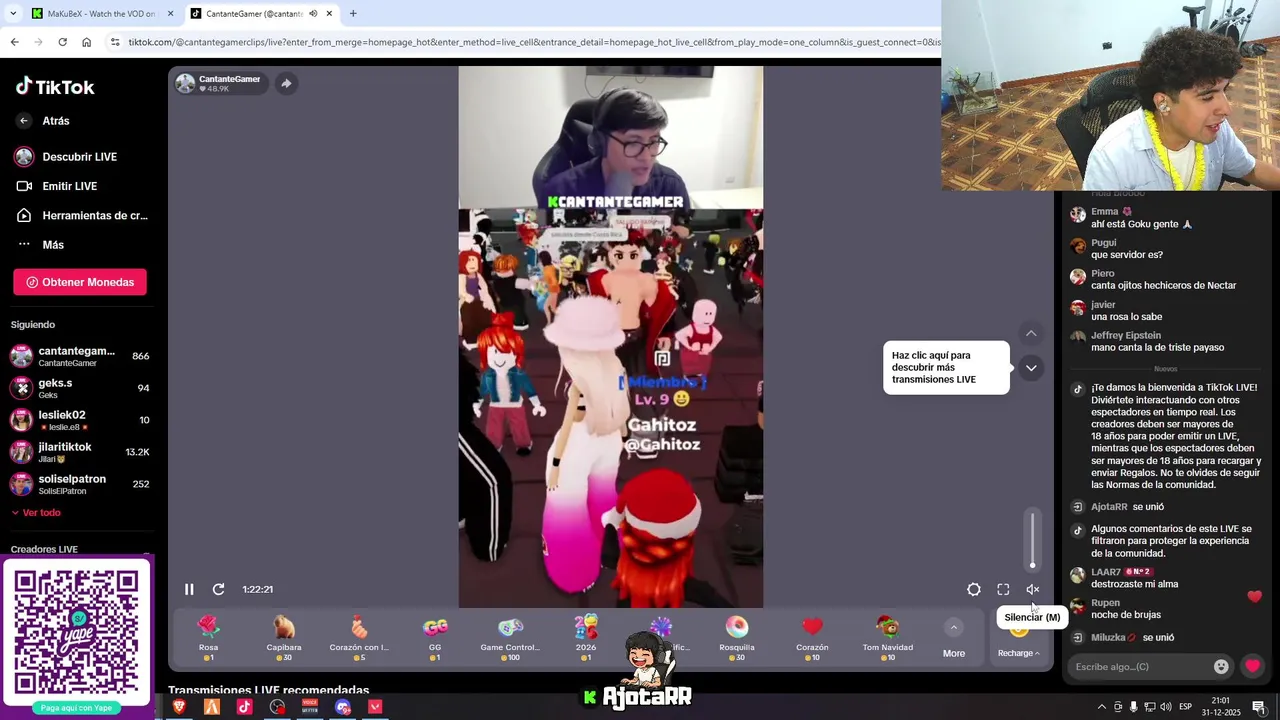This screenshot has width=1280, height=720.
Task: Open Brave browser from taskbar
Action: coord(179,707)
